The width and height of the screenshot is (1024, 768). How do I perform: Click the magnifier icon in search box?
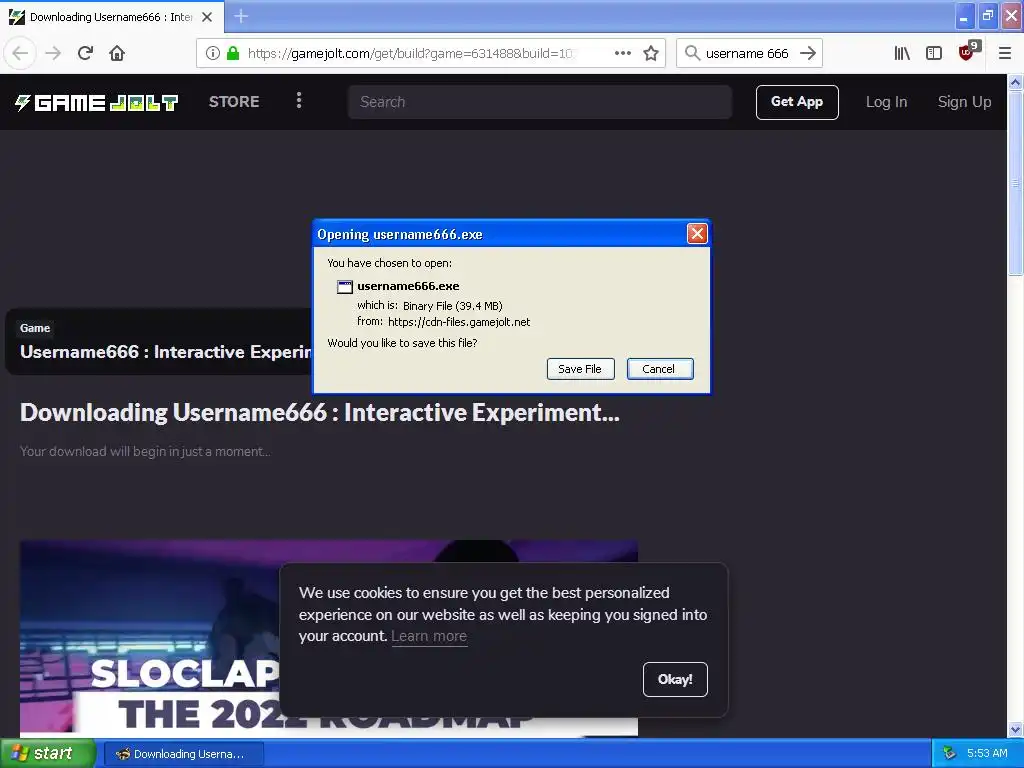692,53
